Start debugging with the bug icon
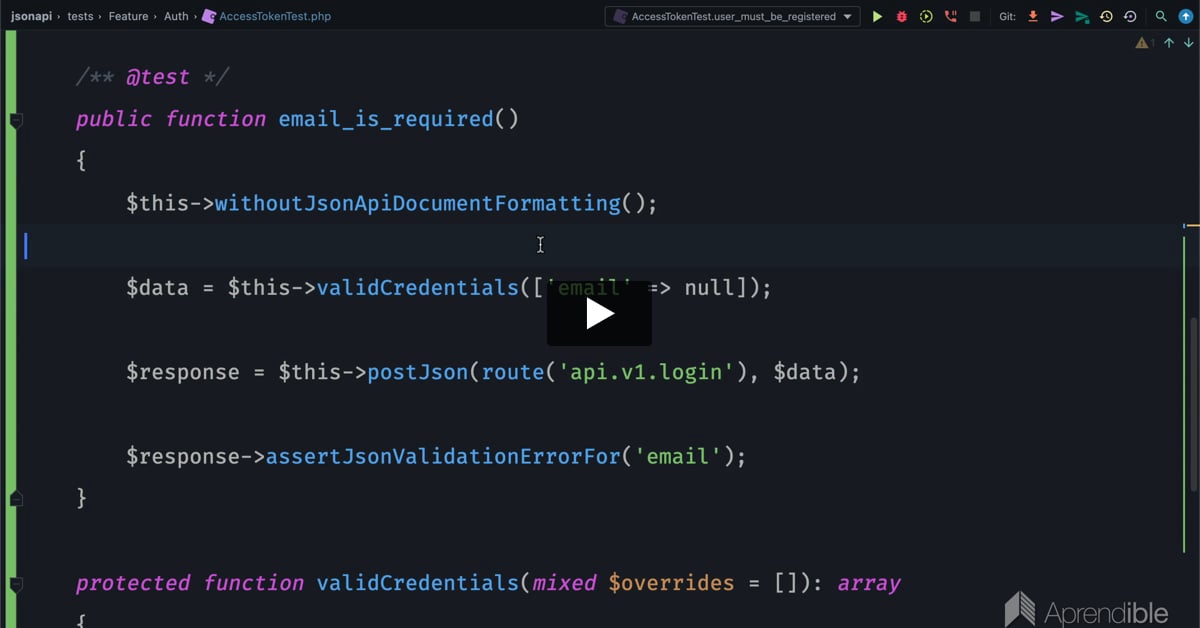The width and height of the screenshot is (1200, 628). 901,16
